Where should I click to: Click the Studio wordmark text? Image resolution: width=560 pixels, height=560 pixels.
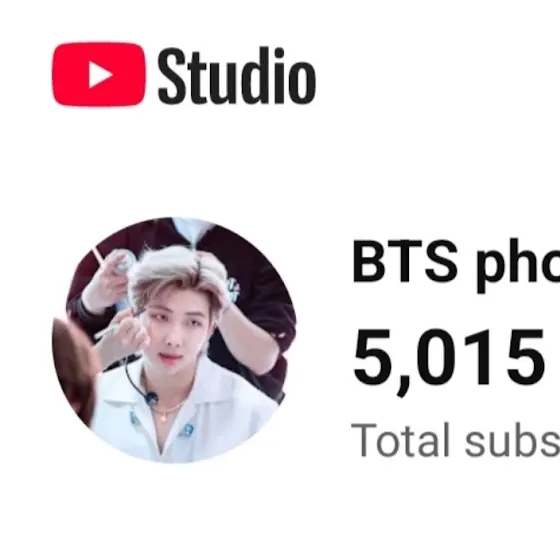click(x=237, y=75)
